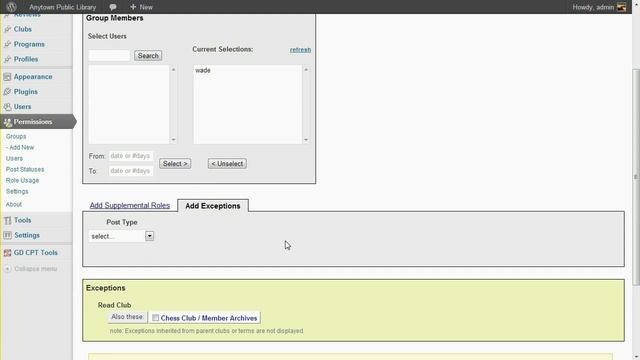Open Post Statuses submenu
Viewport: 640px width, 360px height.
pyautogui.click(x=25, y=169)
